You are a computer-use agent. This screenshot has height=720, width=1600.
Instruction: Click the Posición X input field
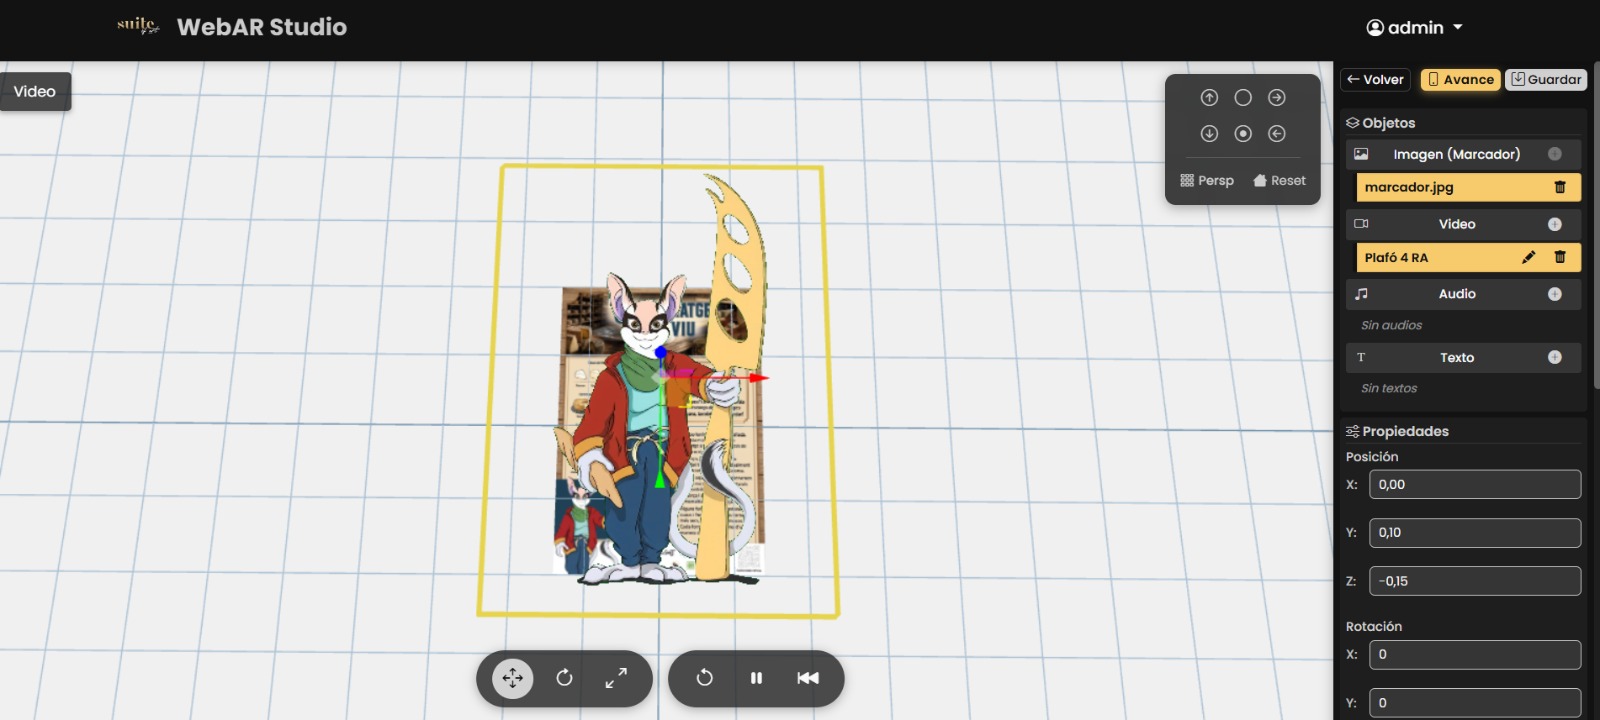click(x=1475, y=484)
